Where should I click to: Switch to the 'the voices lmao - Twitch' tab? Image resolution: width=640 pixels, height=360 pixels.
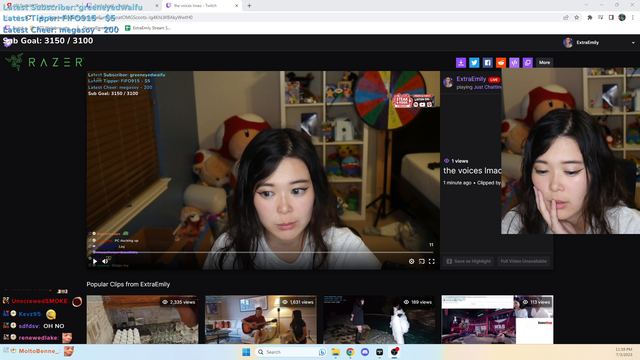[201, 6]
